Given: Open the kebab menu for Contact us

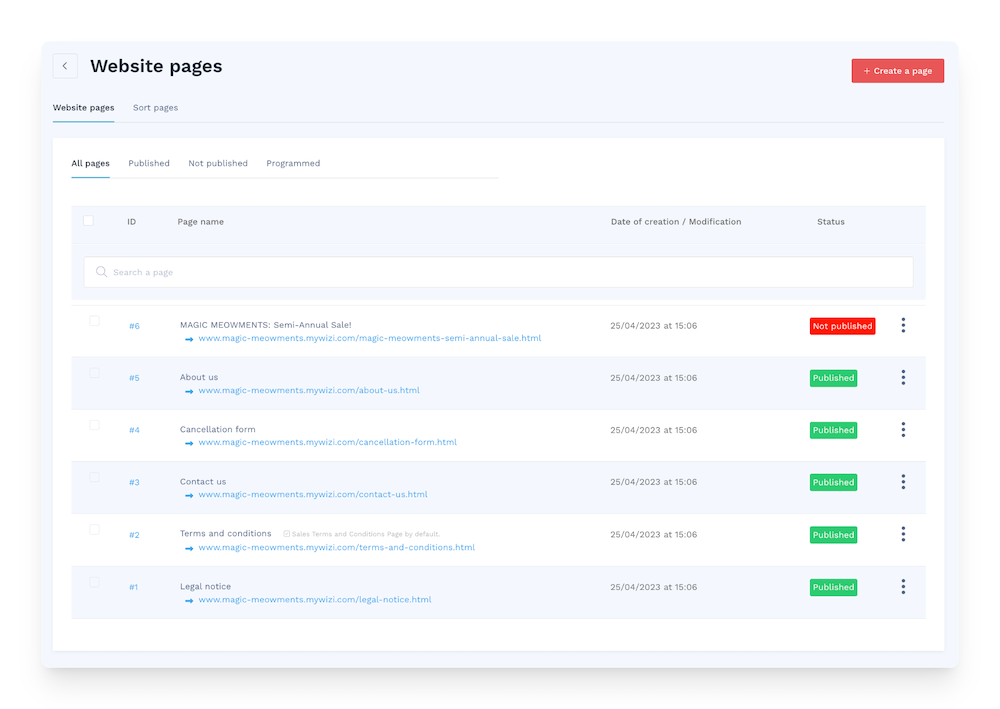Looking at the screenshot, I should coord(903,482).
